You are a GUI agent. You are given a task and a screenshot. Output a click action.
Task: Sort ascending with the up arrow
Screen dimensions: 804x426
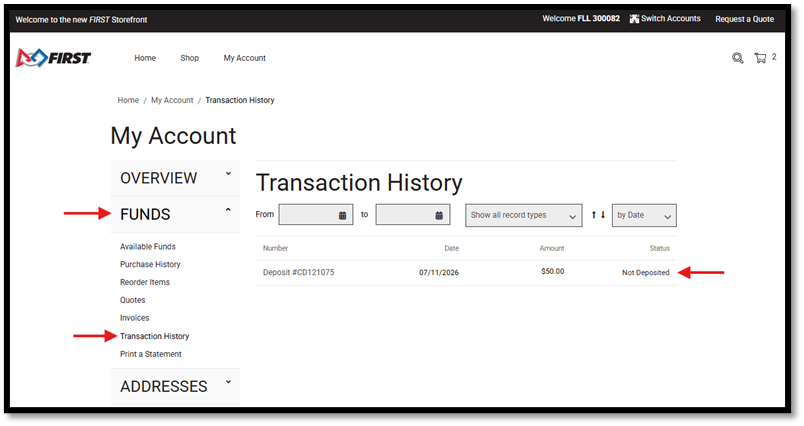point(593,215)
